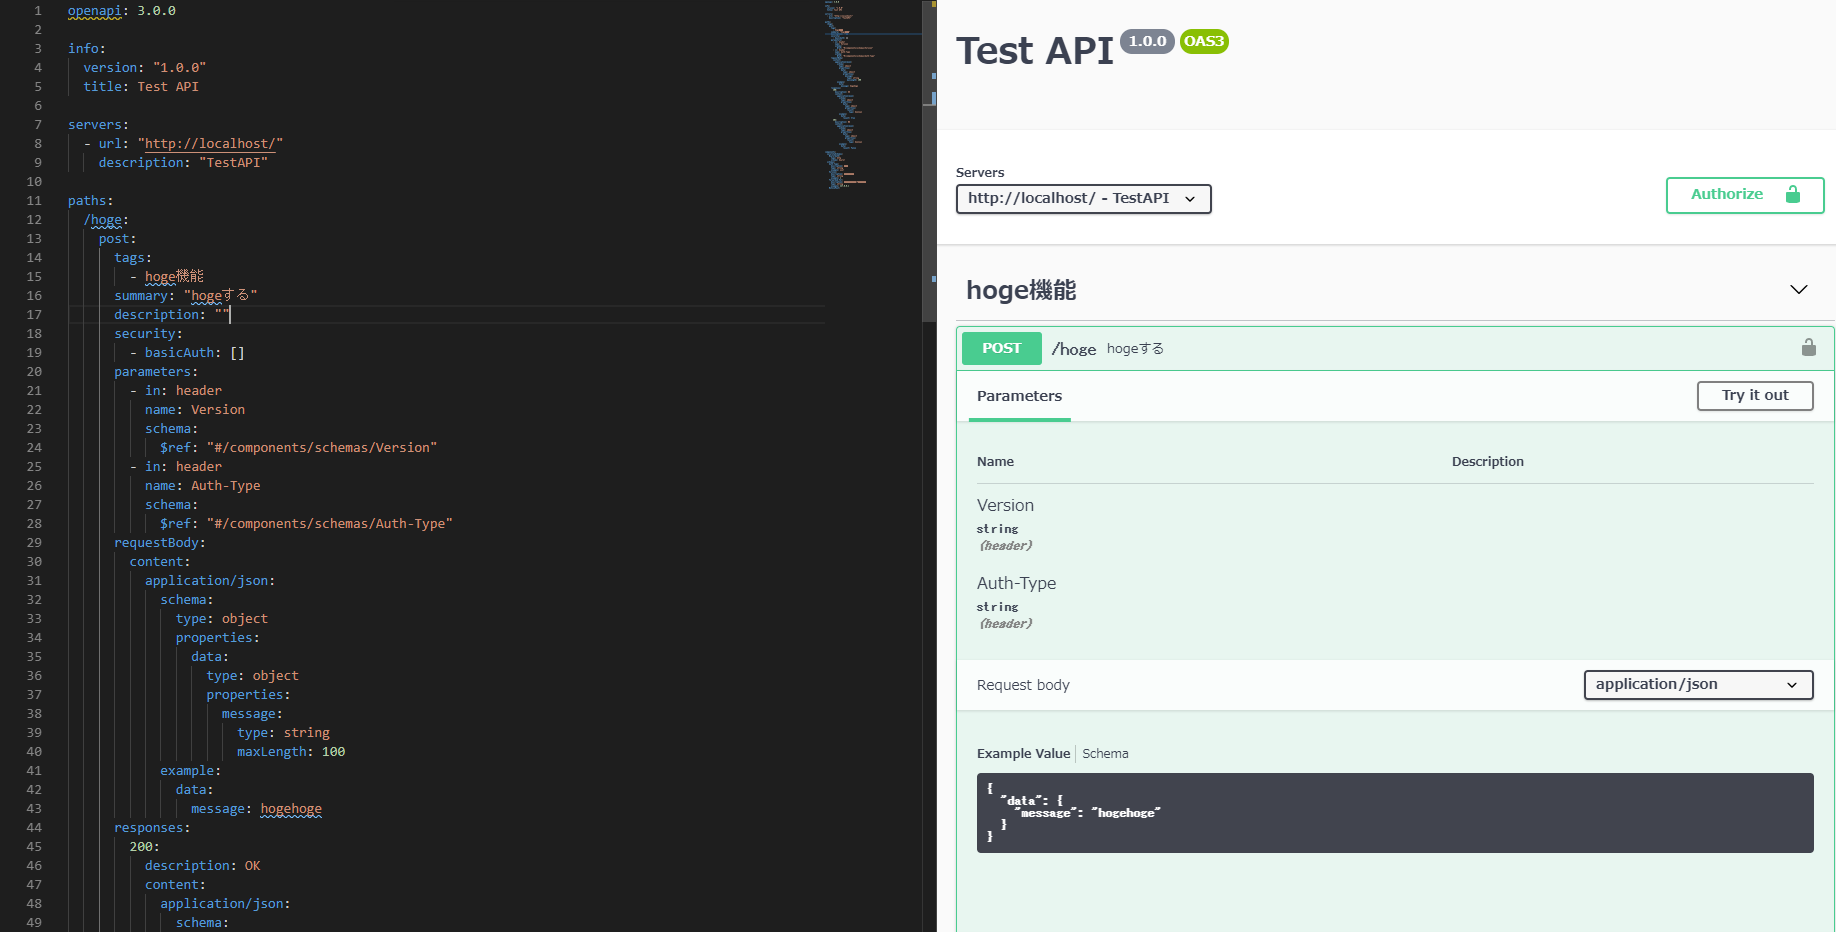Screen dimensions: 1836x932
Task: Click '$ref: "#/components/schemas/Auth-Type"' text
Action: (x=306, y=524)
